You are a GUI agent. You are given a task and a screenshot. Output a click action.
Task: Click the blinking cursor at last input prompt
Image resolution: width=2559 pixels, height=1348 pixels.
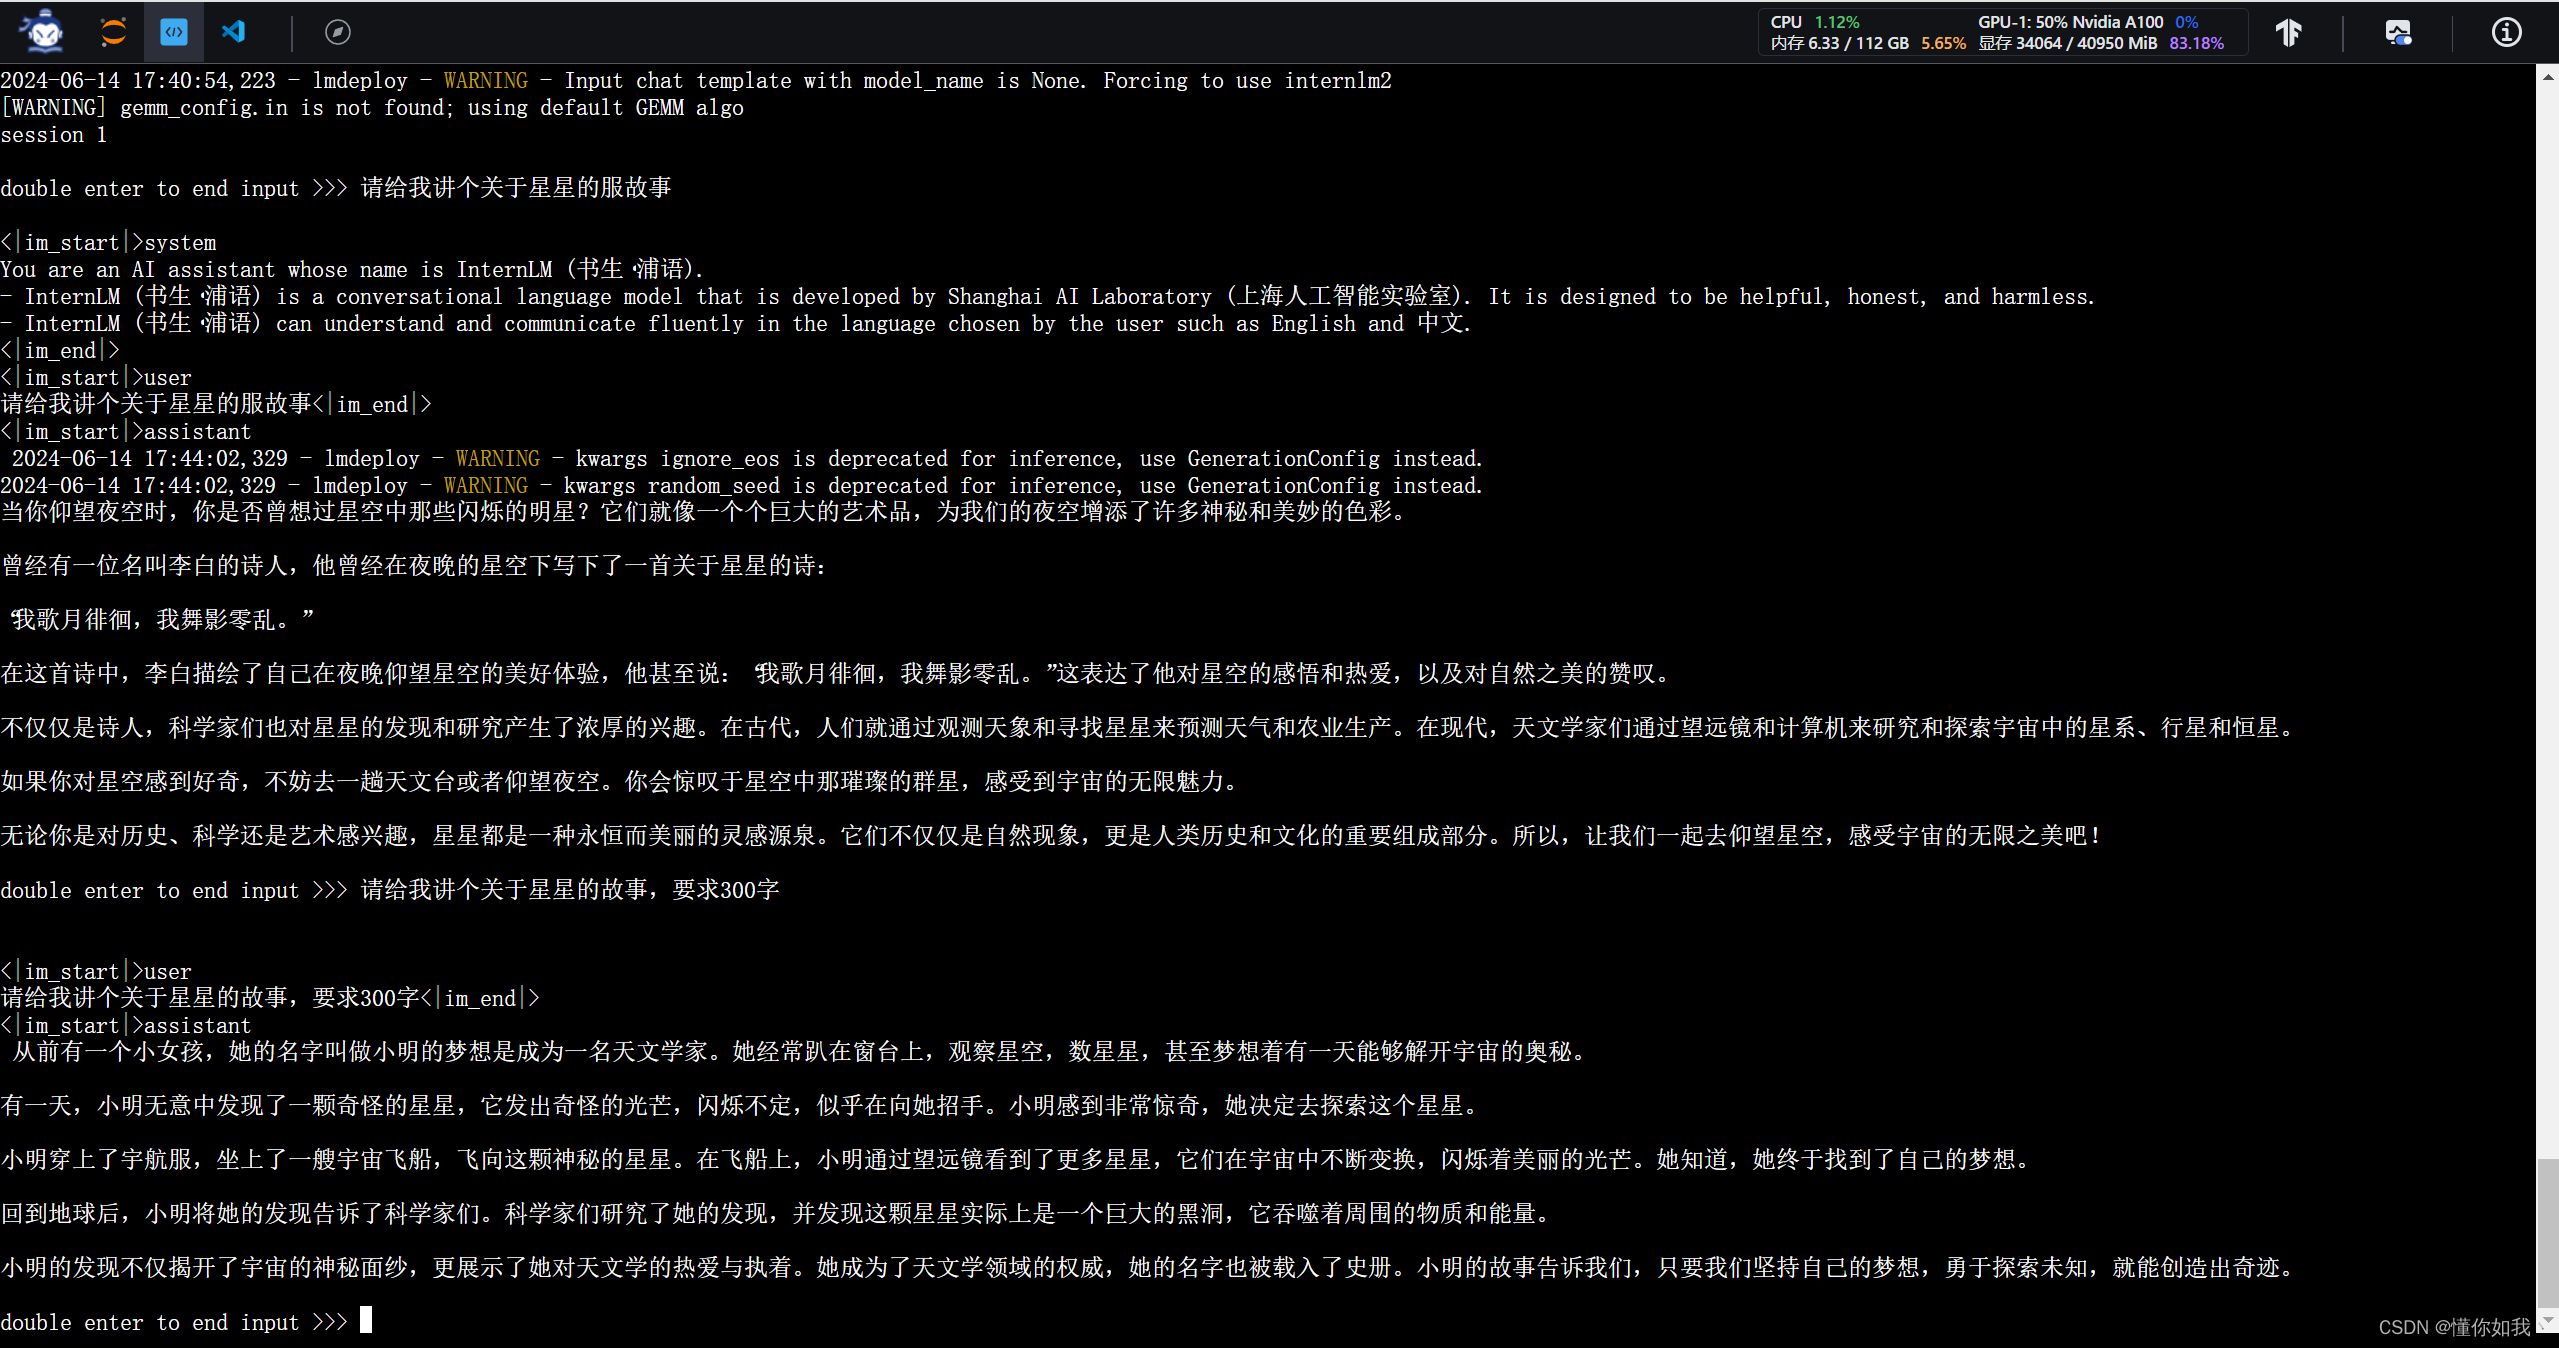[366, 1320]
